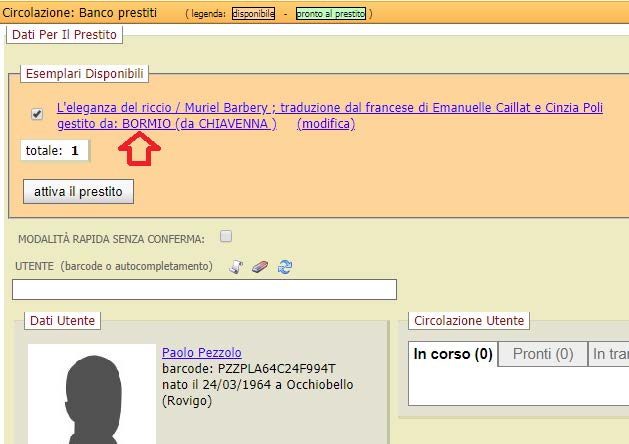The image size is (629, 444).
Task: Click the 'totale: 1' count box
Action: (55, 151)
